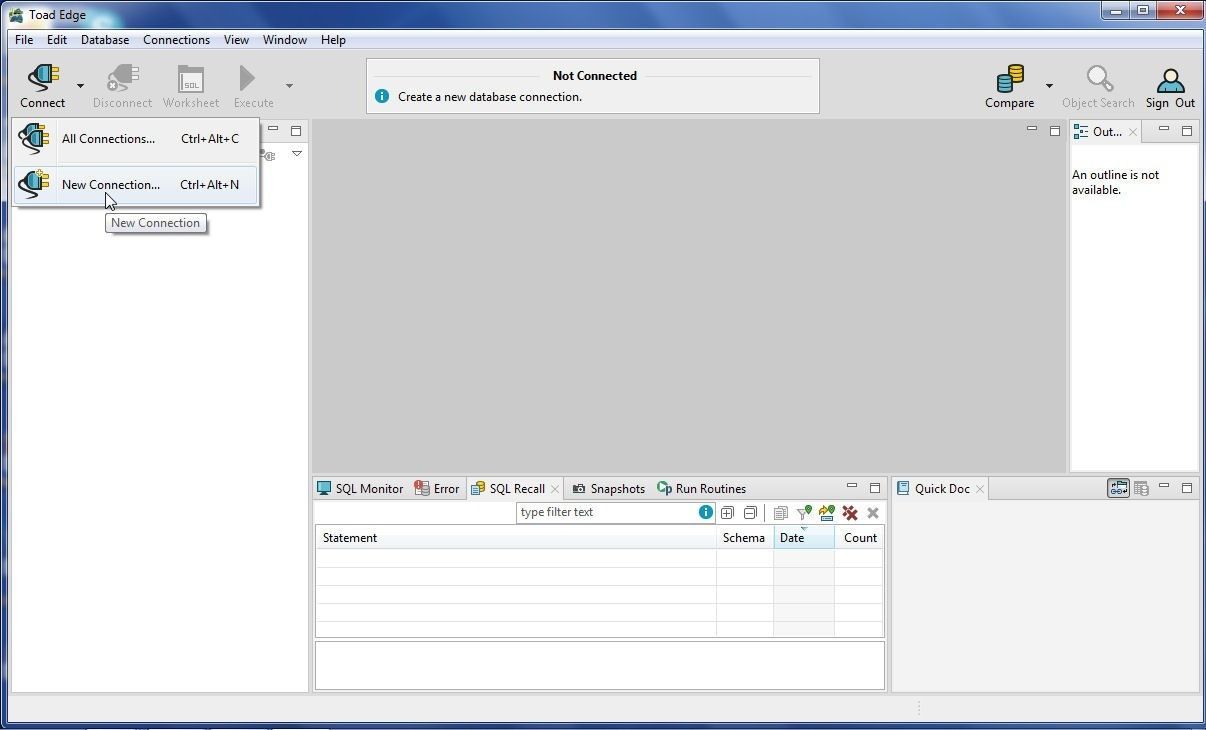This screenshot has height=730, width=1206.
Task: Maximize the Outline panel
Action: coord(1187,130)
